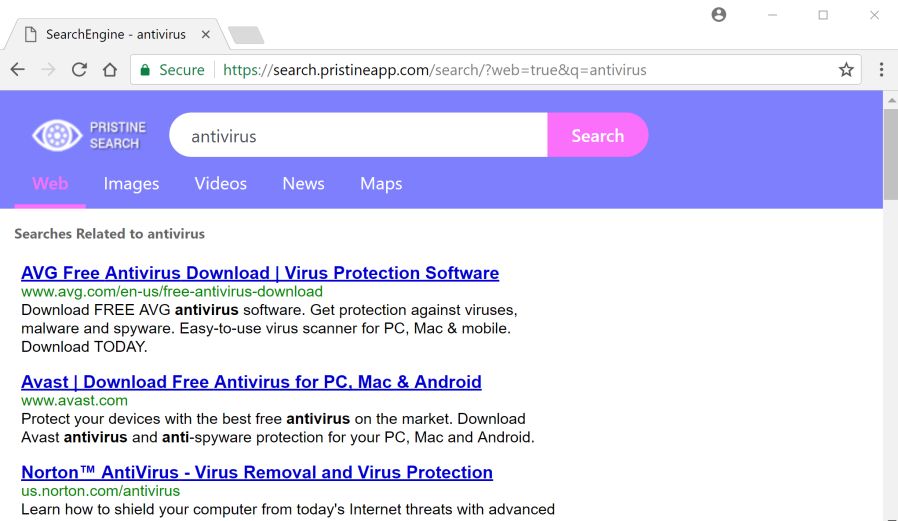The height and width of the screenshot is (521, 898).
Task: Click the antivirus search input field
Action: tap(360, 136)
